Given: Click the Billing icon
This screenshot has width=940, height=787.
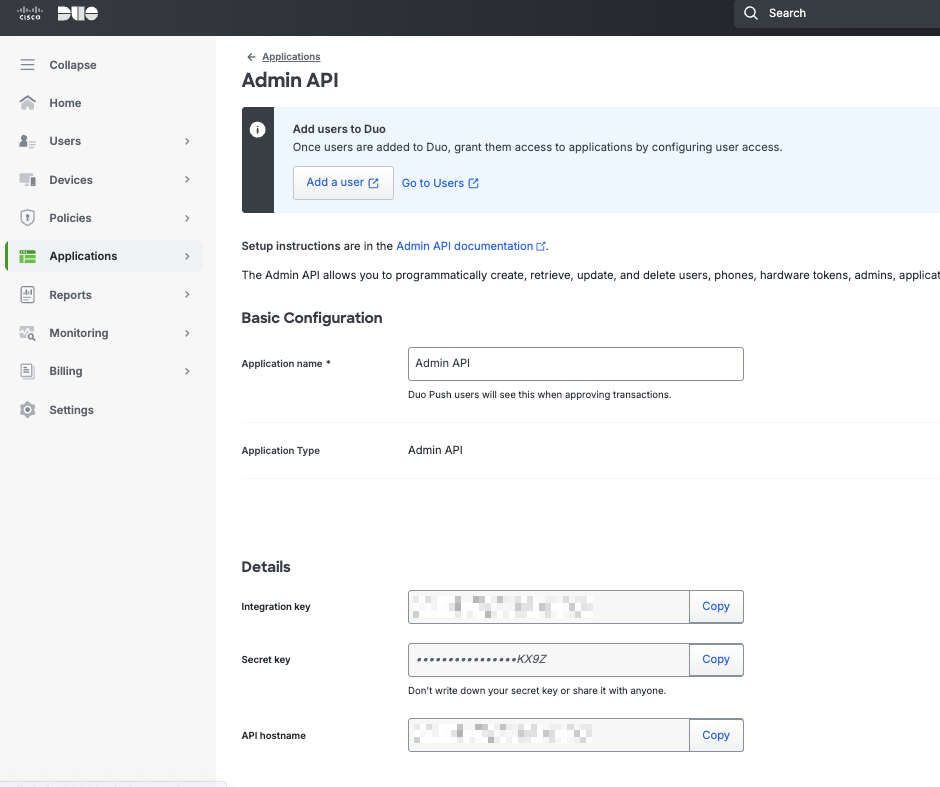Looking at the screenshot, I should (x=28, y=371).
